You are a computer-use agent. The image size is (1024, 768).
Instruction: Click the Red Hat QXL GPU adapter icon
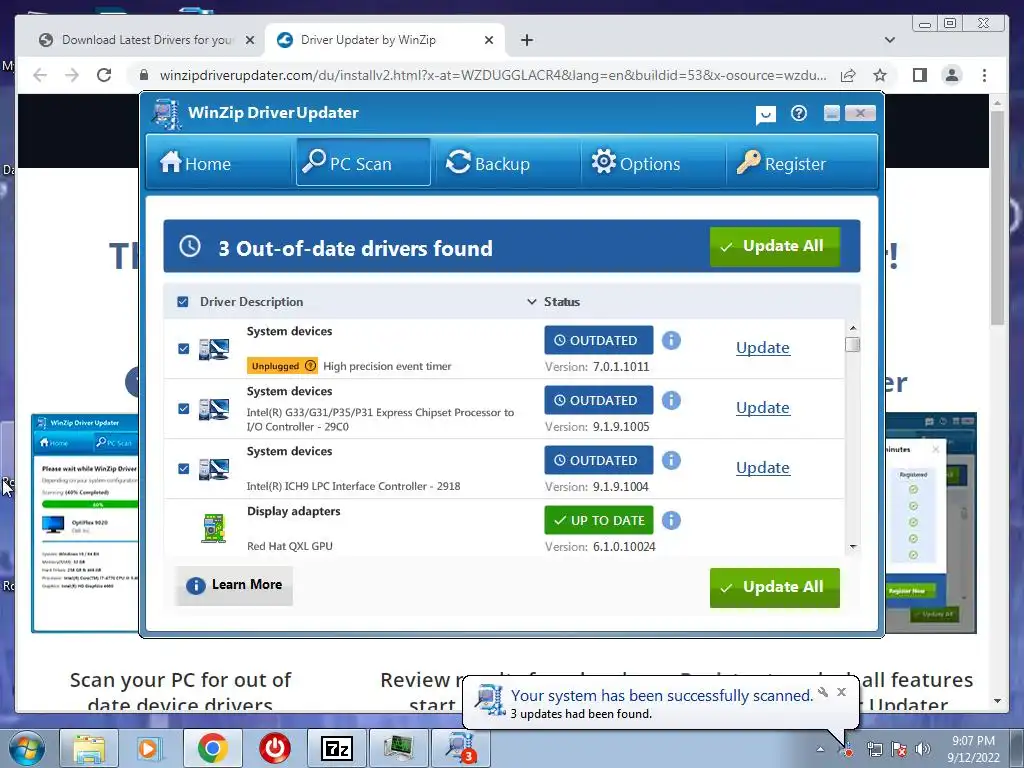tap(213, 529)
